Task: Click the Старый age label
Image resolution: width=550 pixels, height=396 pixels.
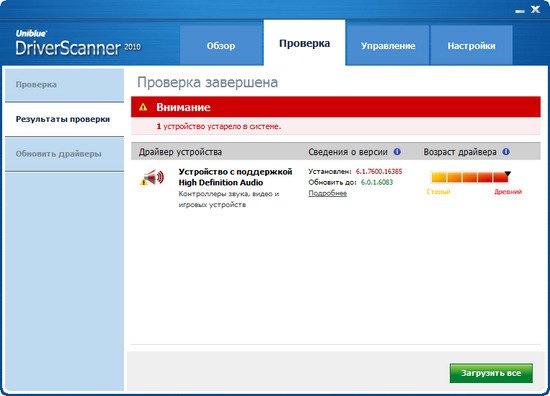Action: point(438,192)
